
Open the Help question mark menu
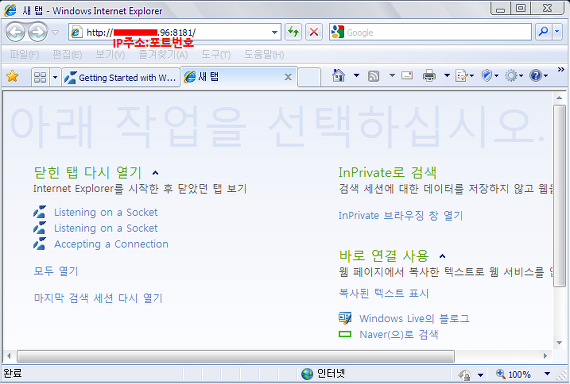(538, 76)
